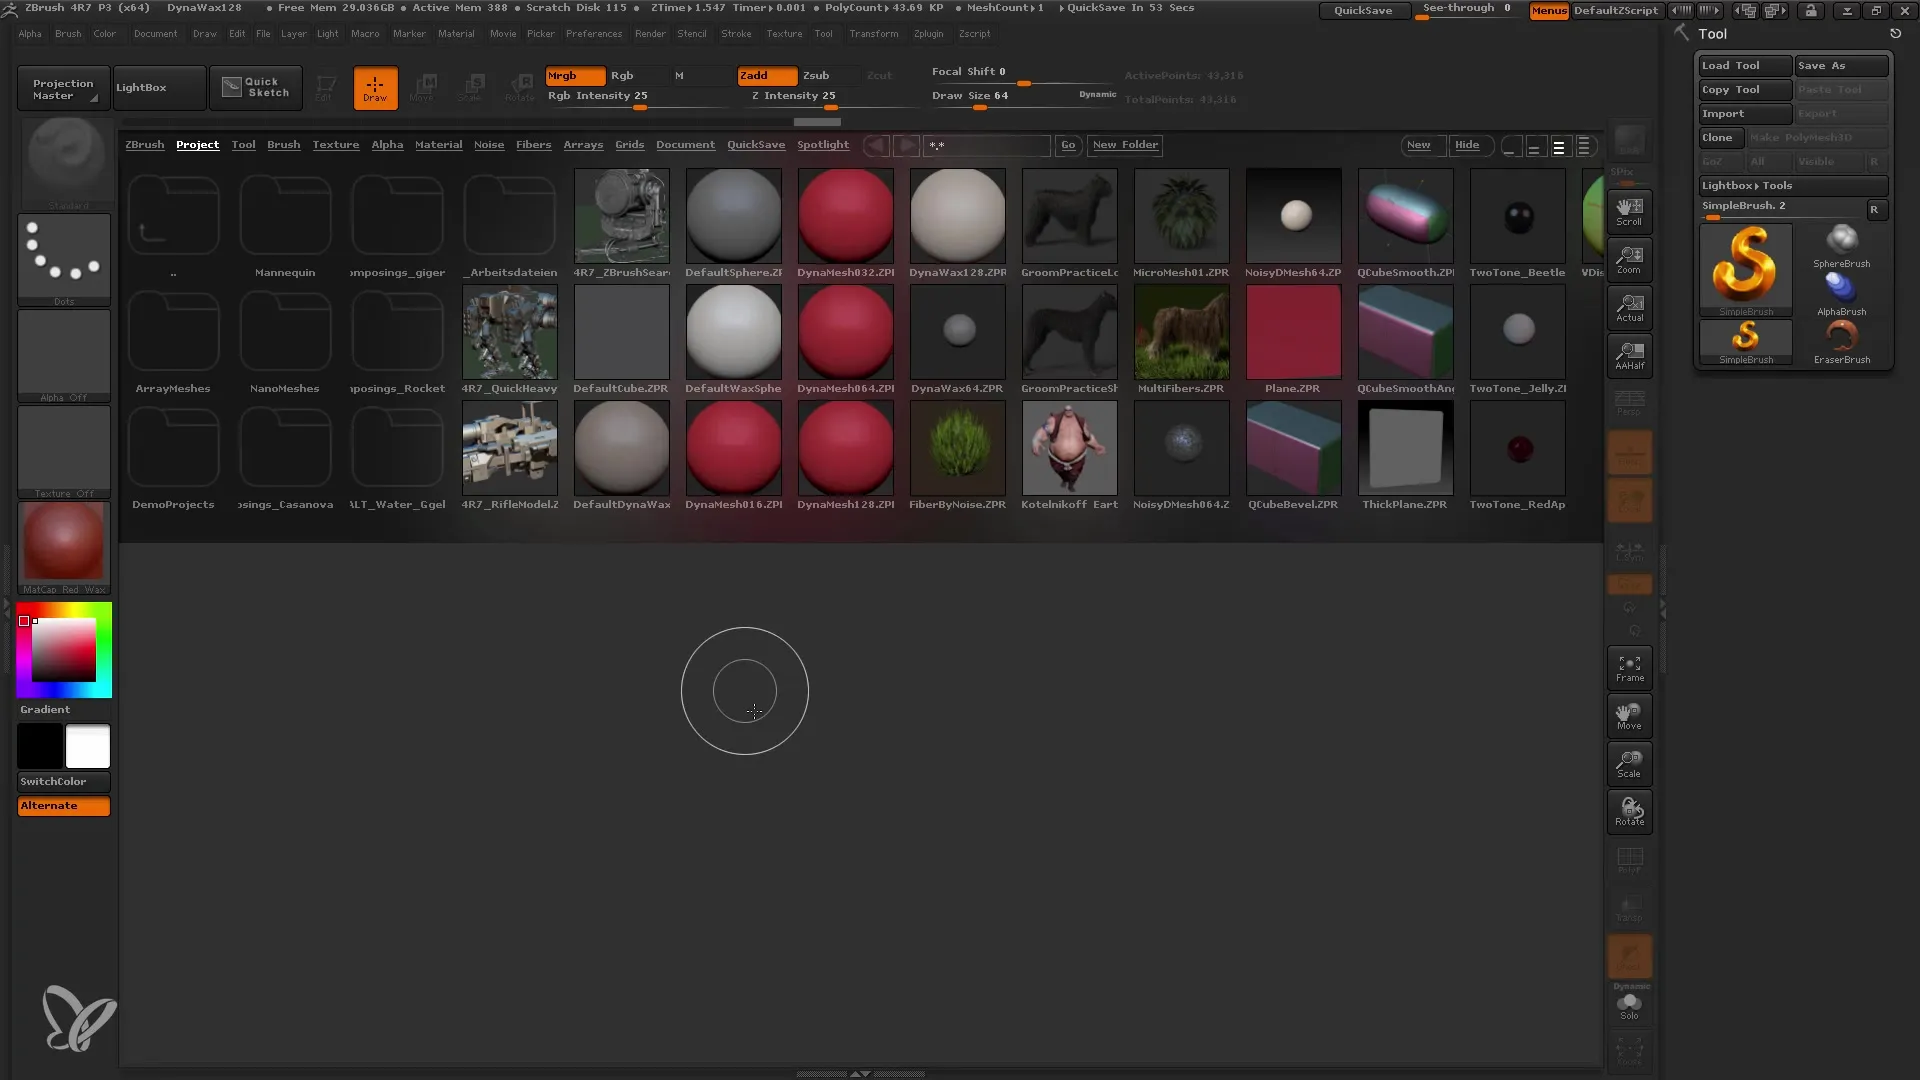Open the Material menu tab
The height and width of the screenshot is (1080, 1920).
pyautogui.click(x=456, y=33)
